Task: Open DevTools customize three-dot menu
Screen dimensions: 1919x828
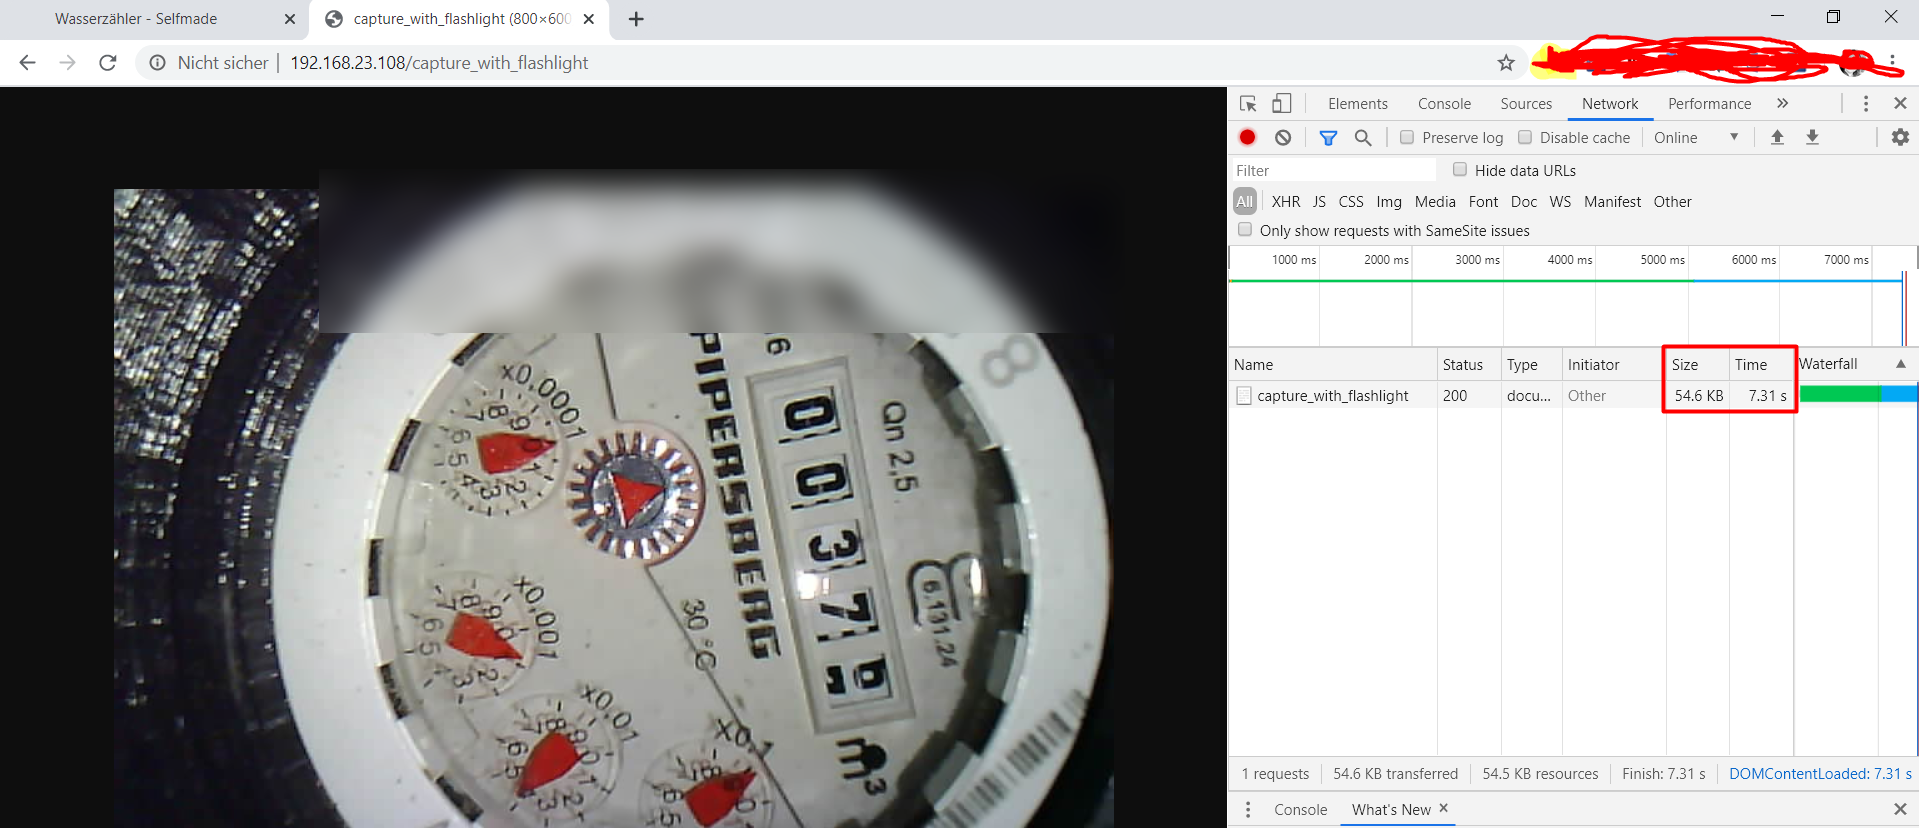Action: [1866, 103]
